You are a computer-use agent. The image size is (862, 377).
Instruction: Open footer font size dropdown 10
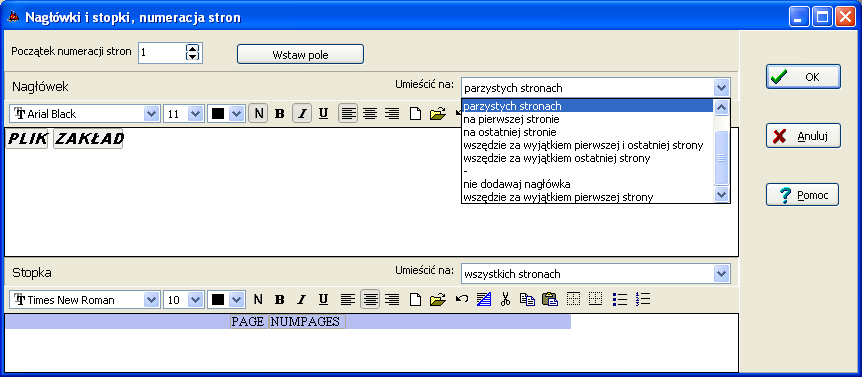195,300
